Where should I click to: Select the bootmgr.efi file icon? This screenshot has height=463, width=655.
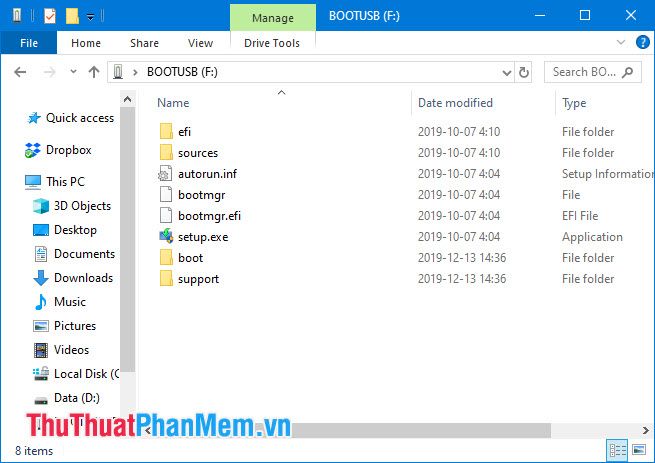[x=166, y=216]
